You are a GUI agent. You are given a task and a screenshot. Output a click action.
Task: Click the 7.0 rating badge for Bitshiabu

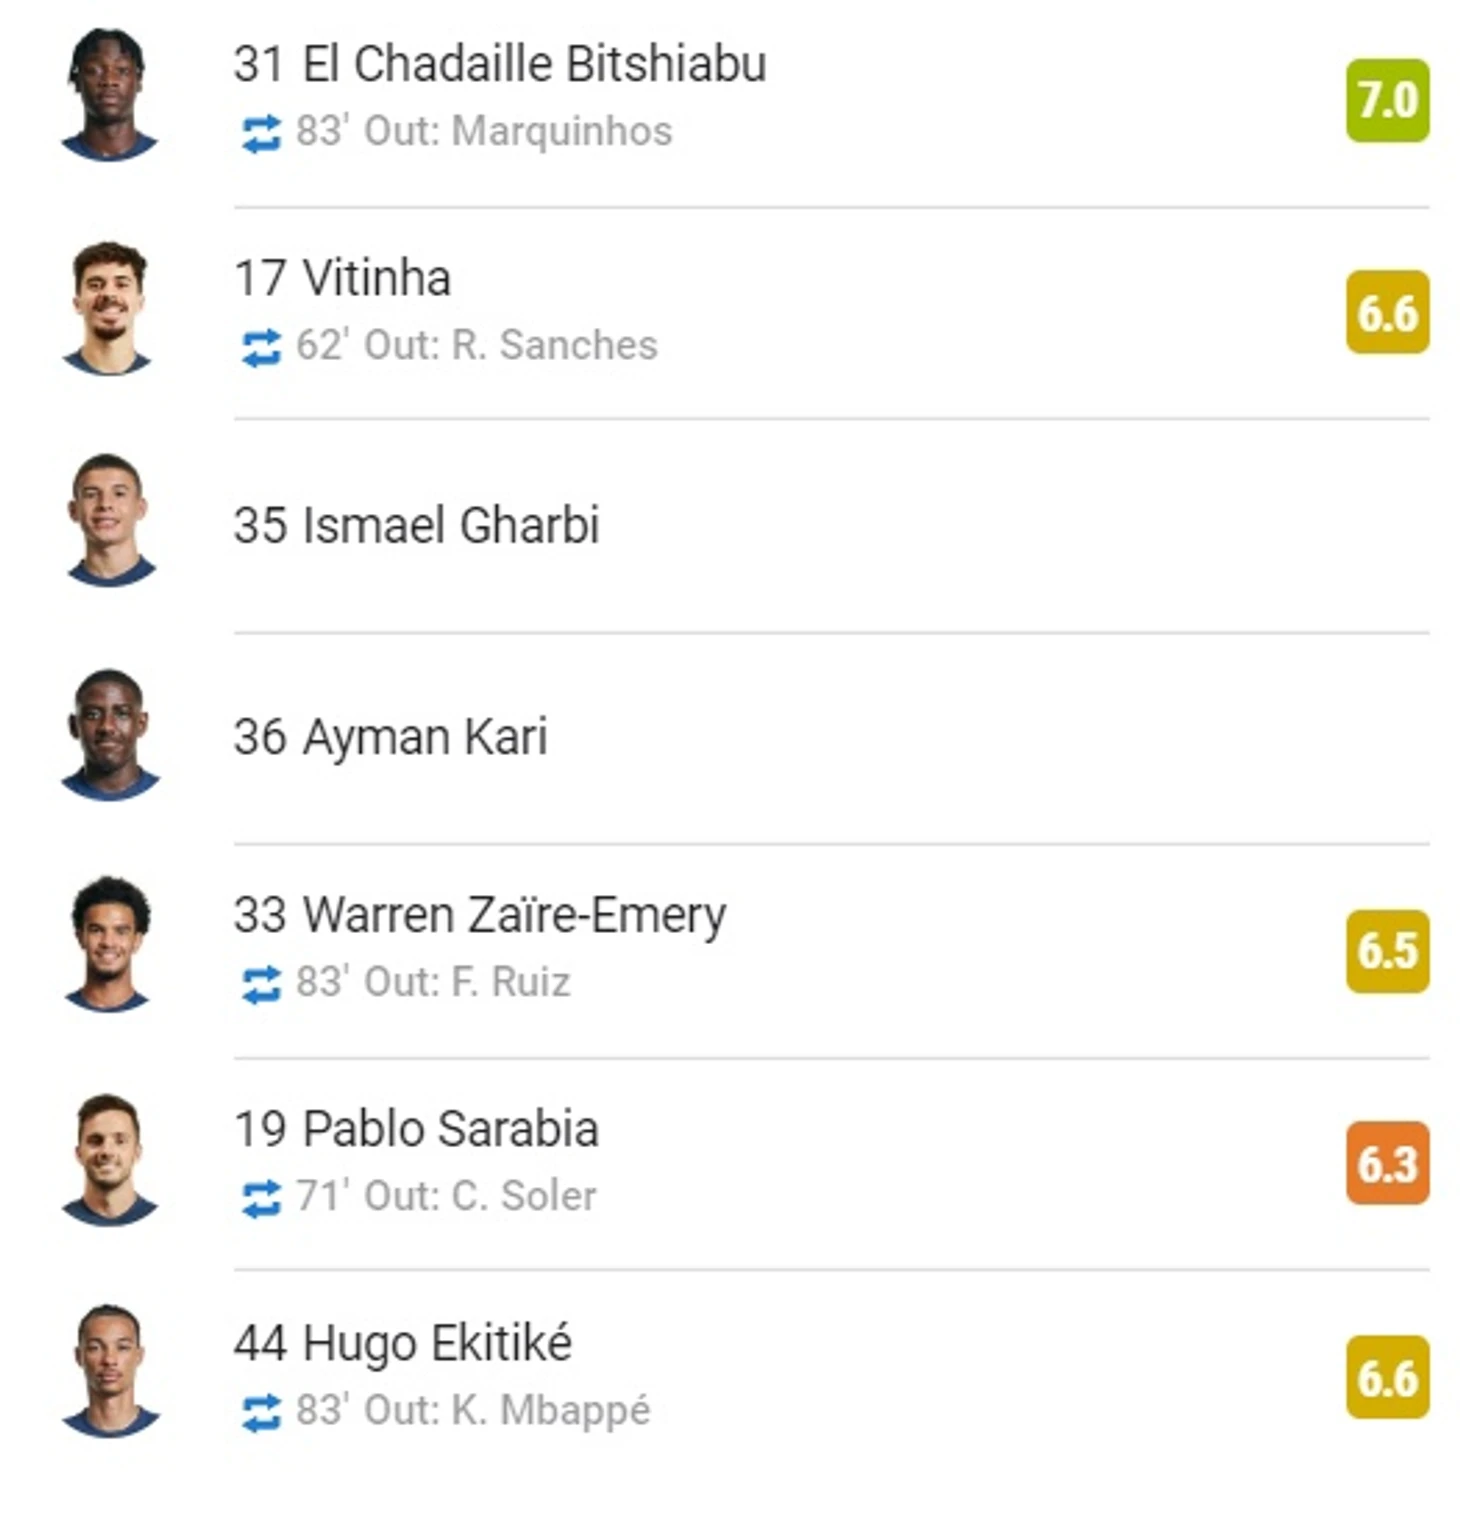1387,100
